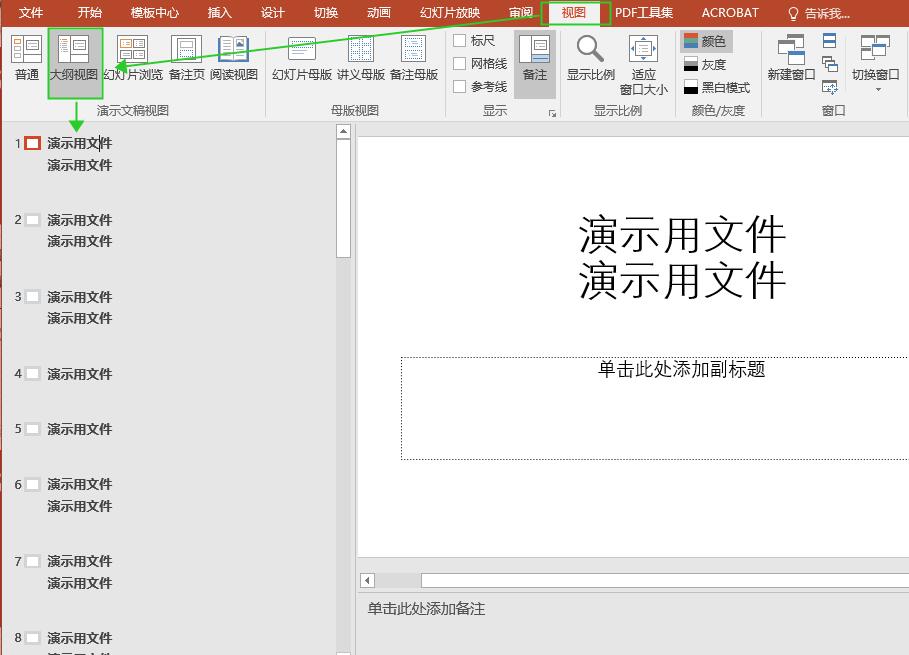Image resolution: width=909 pixels, height=655 pixels.
Task: Select Color (颜色) mode
Action: coord(706,41)
